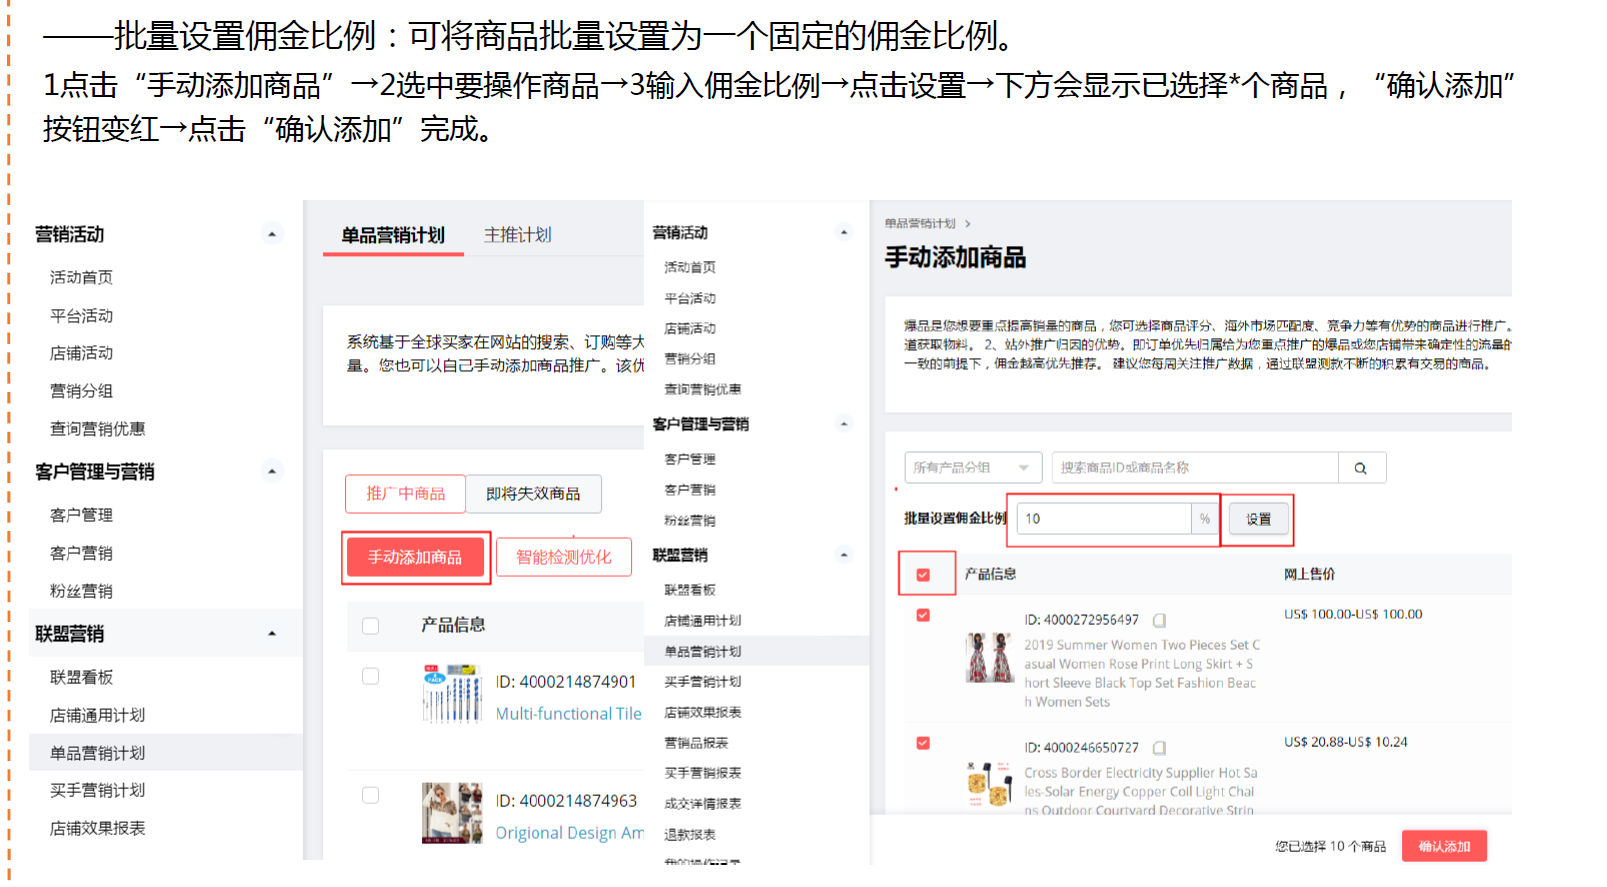Click 设置 button for batch commission
The width and height of the screenshot is (1607, 887).
pyautogui.click(x=1258, y=519)
